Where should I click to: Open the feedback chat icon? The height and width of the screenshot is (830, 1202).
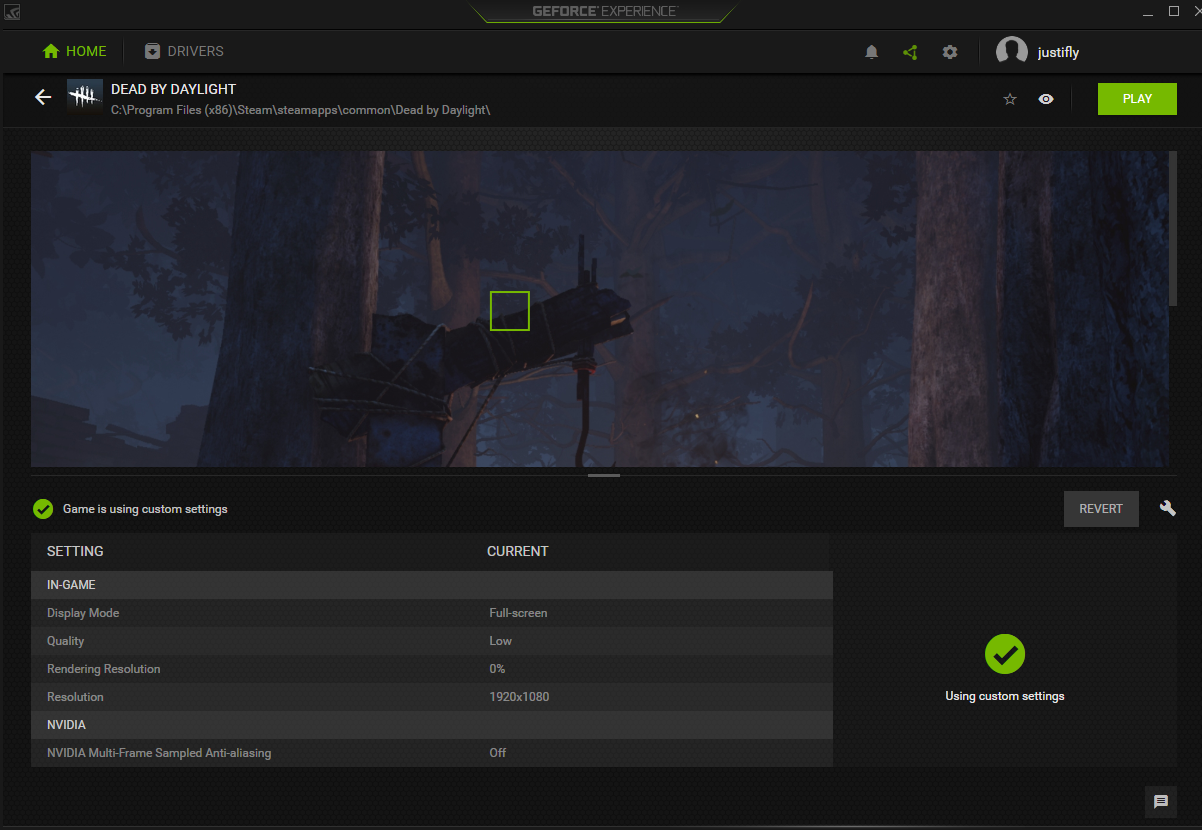(1161, 801)
